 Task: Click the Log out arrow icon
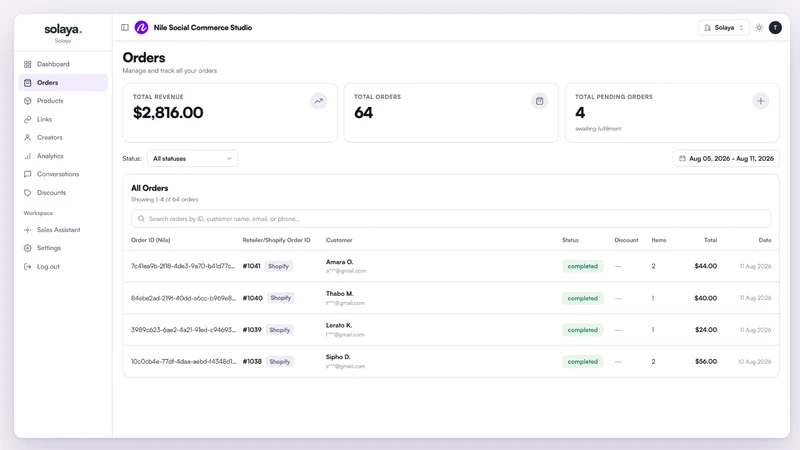coord(28,266)
